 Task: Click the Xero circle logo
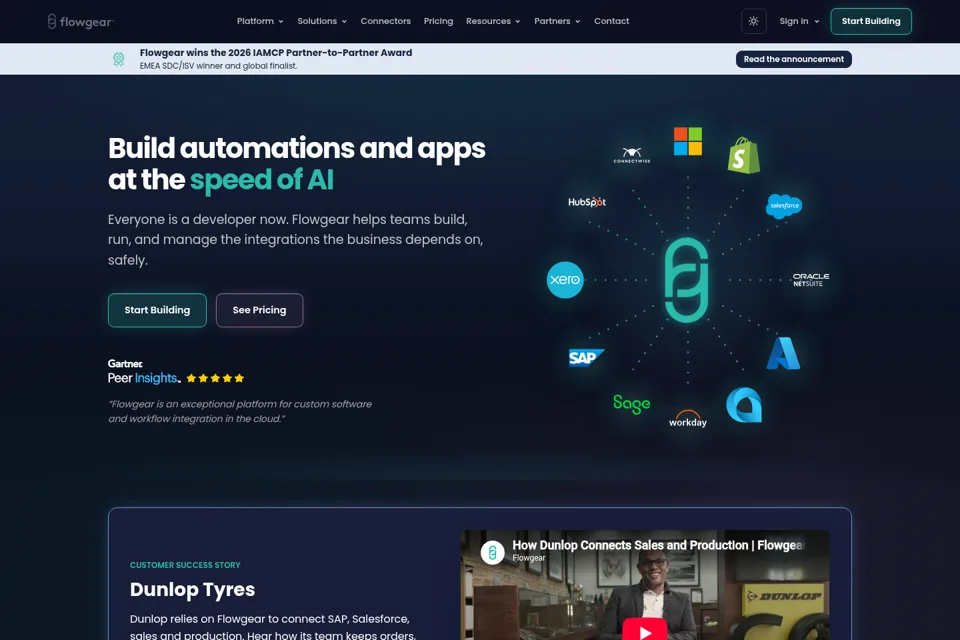pos(564,280)
